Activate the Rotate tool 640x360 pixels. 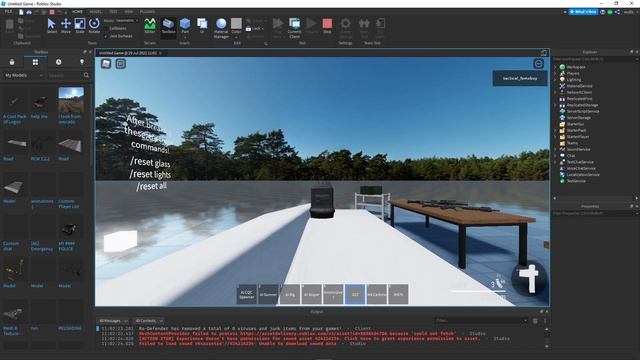[94, 25]
